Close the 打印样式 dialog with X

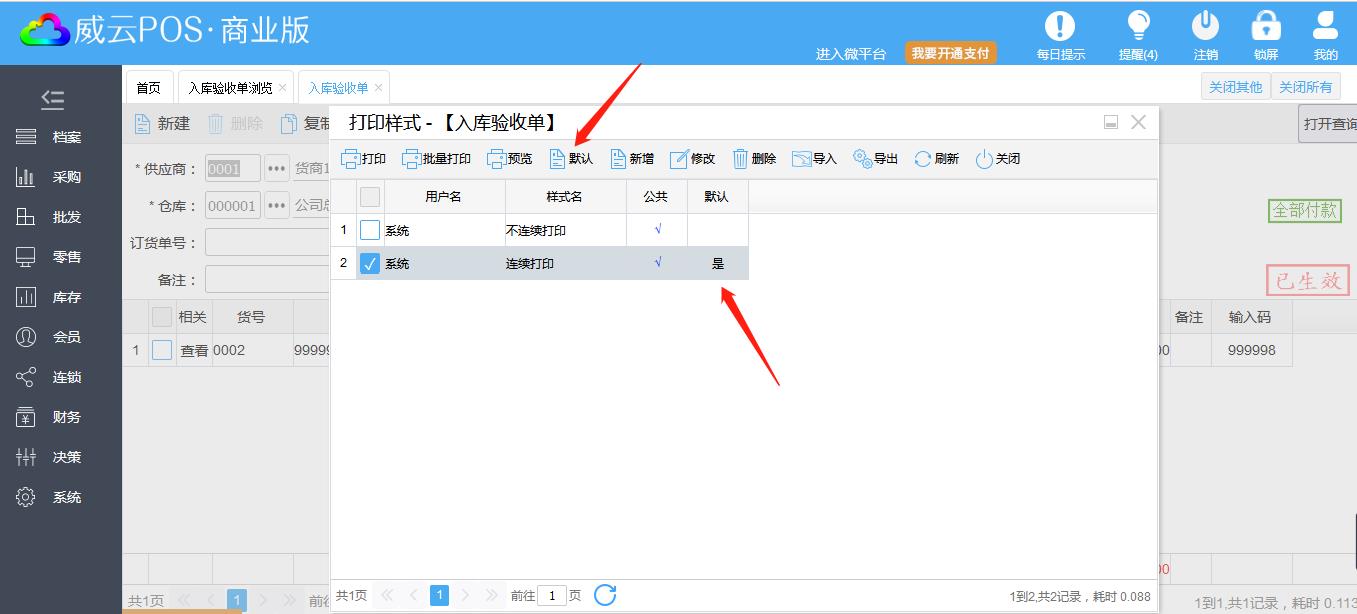(1138, 122)
